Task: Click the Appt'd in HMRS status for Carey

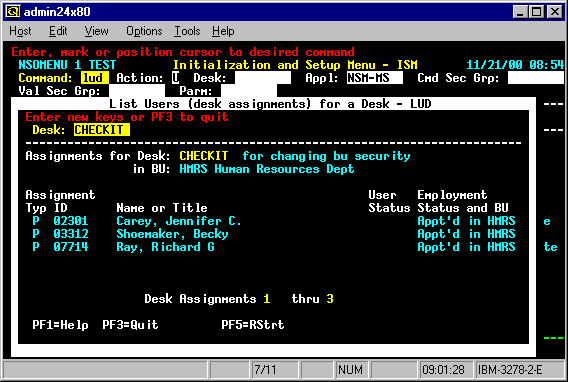Action: (466, 221)
